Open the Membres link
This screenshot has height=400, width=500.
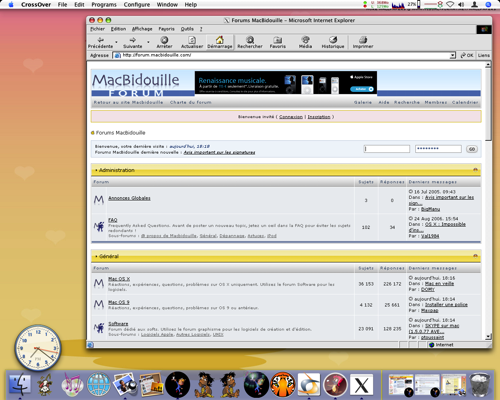click(436, 102)
